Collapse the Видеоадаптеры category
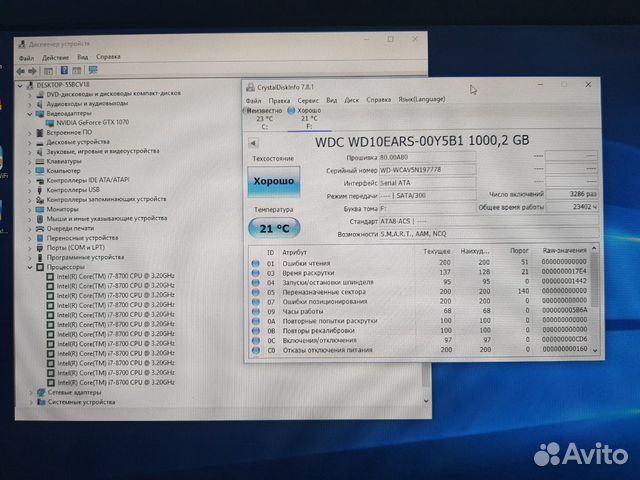This screenshot has height=480, width=640. click(29, 114)
